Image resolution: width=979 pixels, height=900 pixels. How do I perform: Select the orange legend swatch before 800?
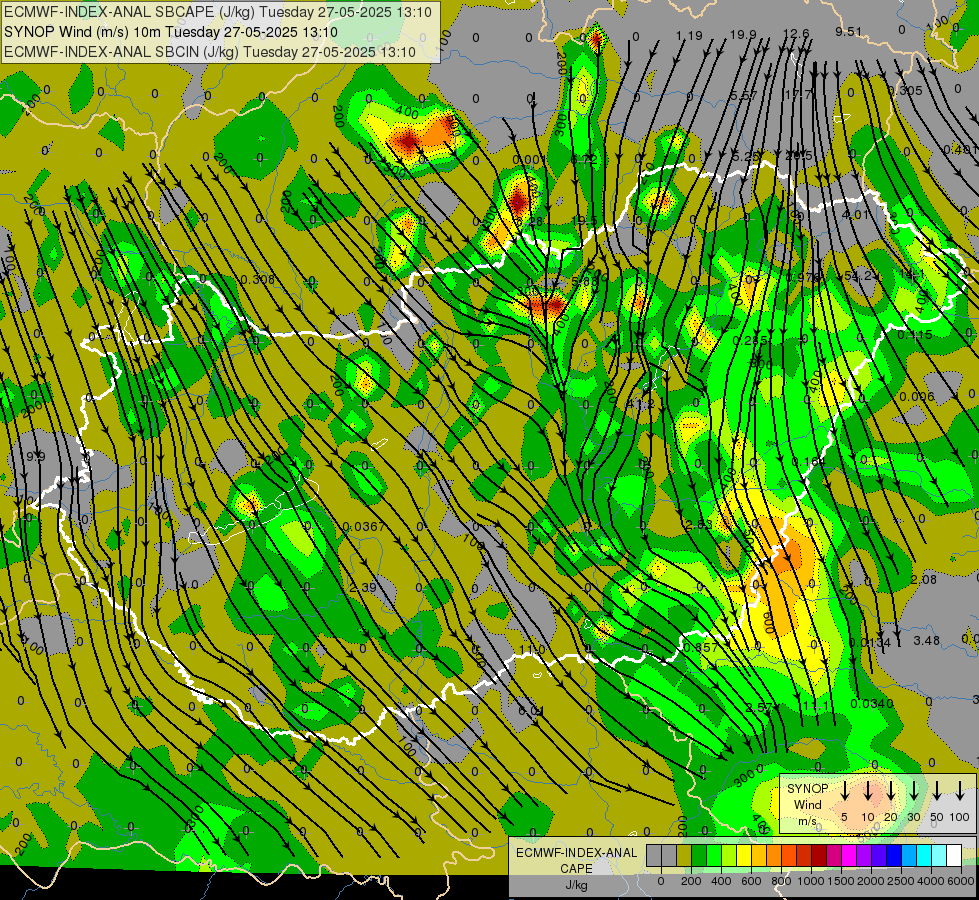(774, 856)
